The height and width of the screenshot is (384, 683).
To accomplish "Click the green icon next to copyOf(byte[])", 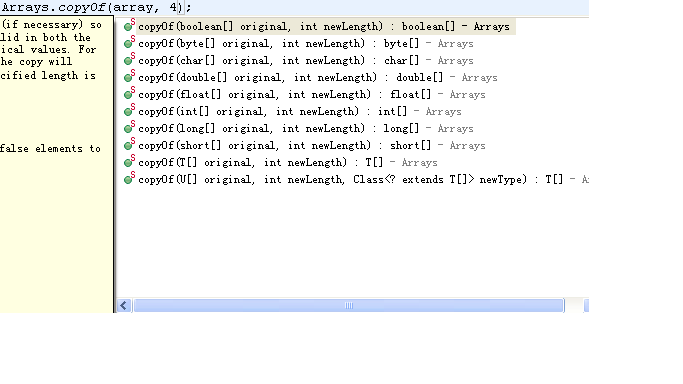I will 129,43.
